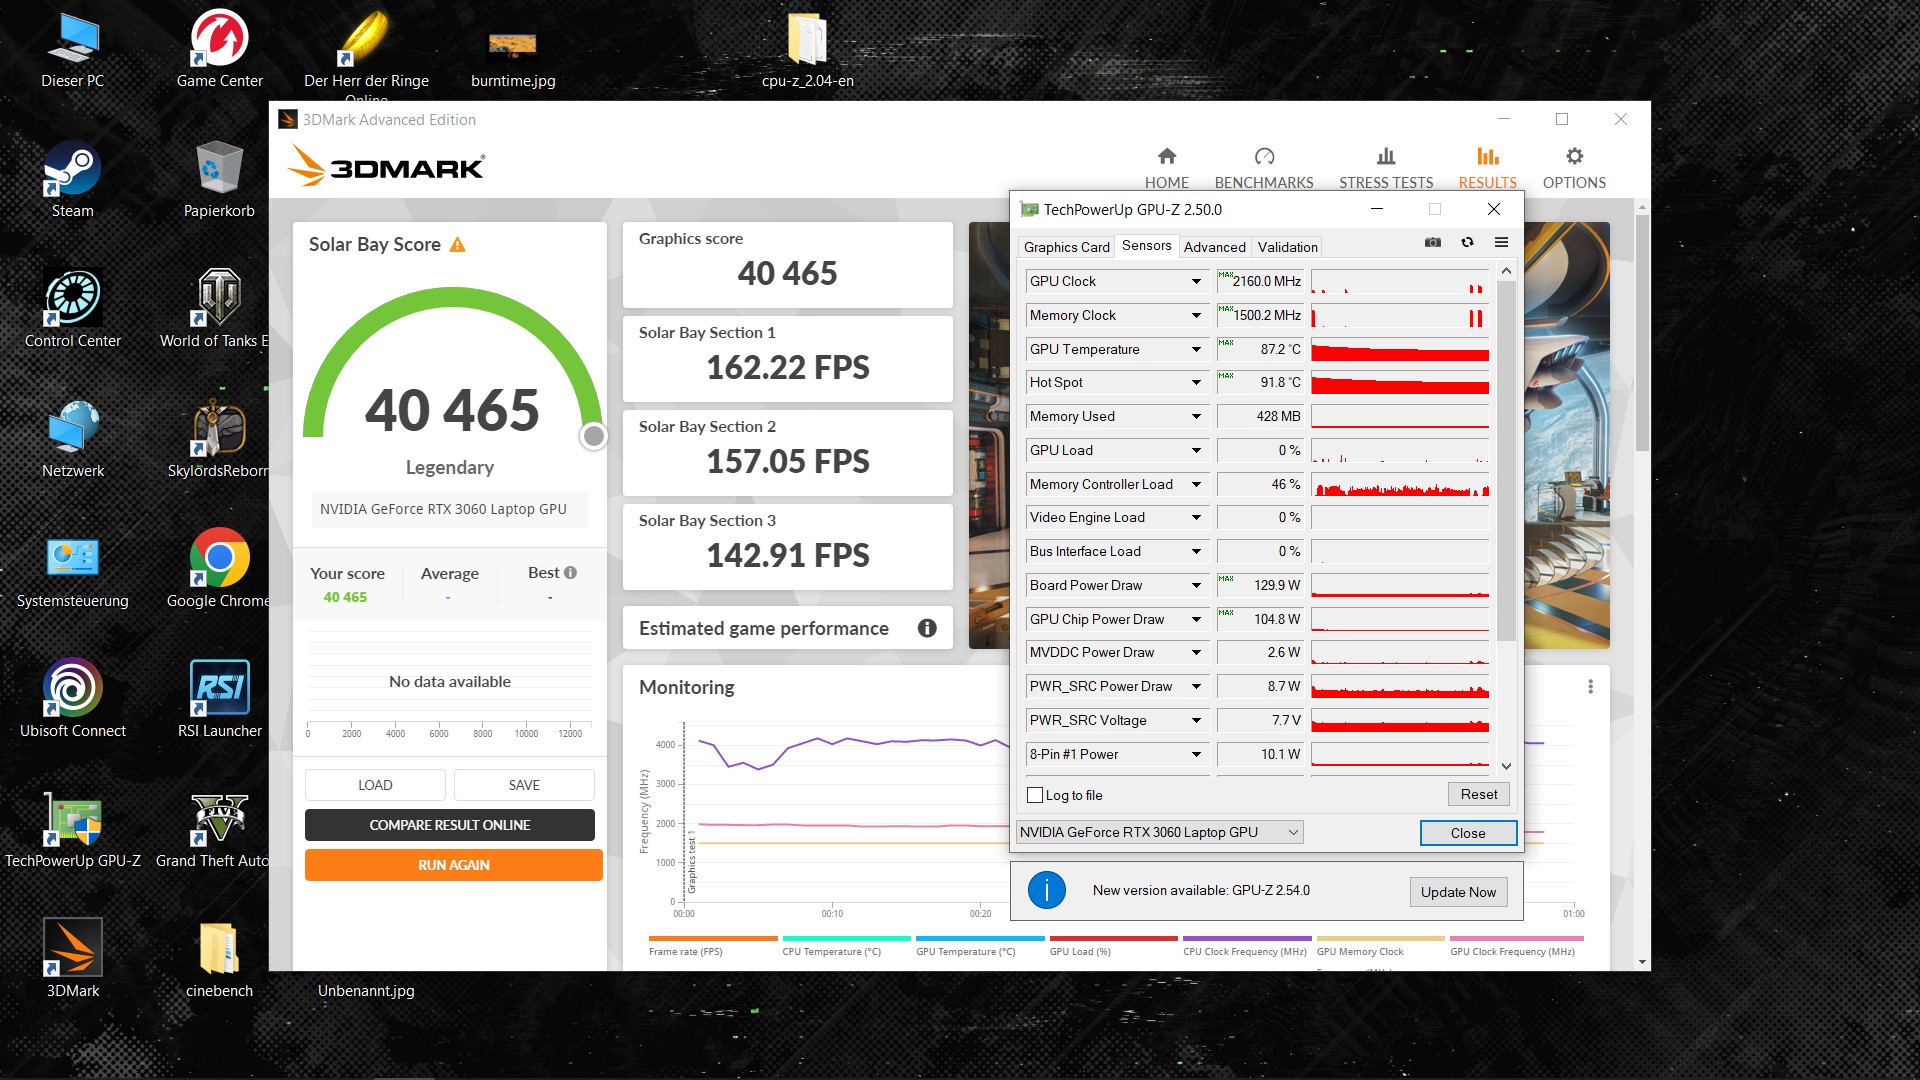Open the Options gear icon

[1574, 157]
